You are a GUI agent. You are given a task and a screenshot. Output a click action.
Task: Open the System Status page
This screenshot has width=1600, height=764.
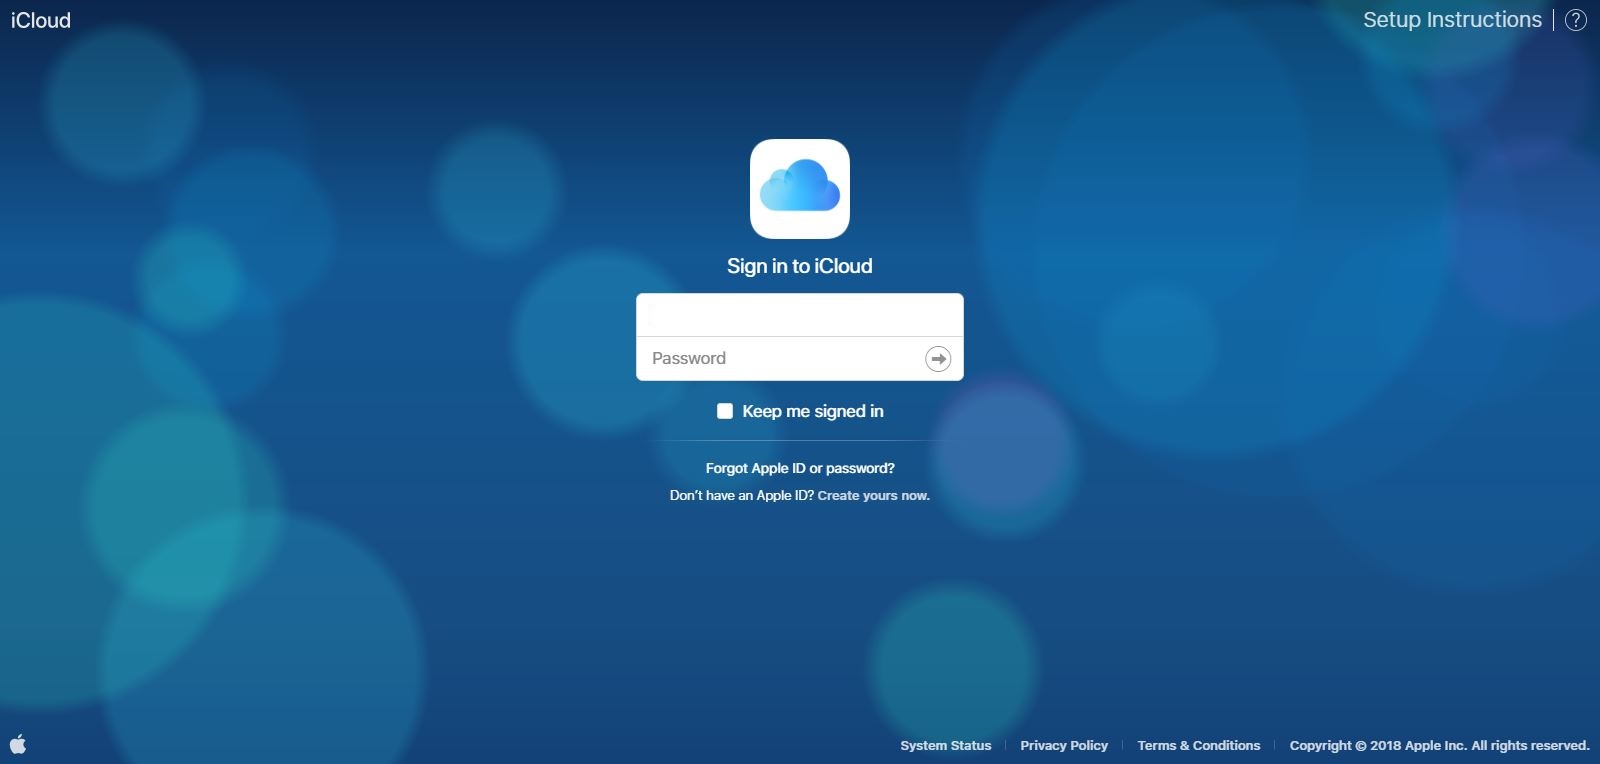pos(946,745)
